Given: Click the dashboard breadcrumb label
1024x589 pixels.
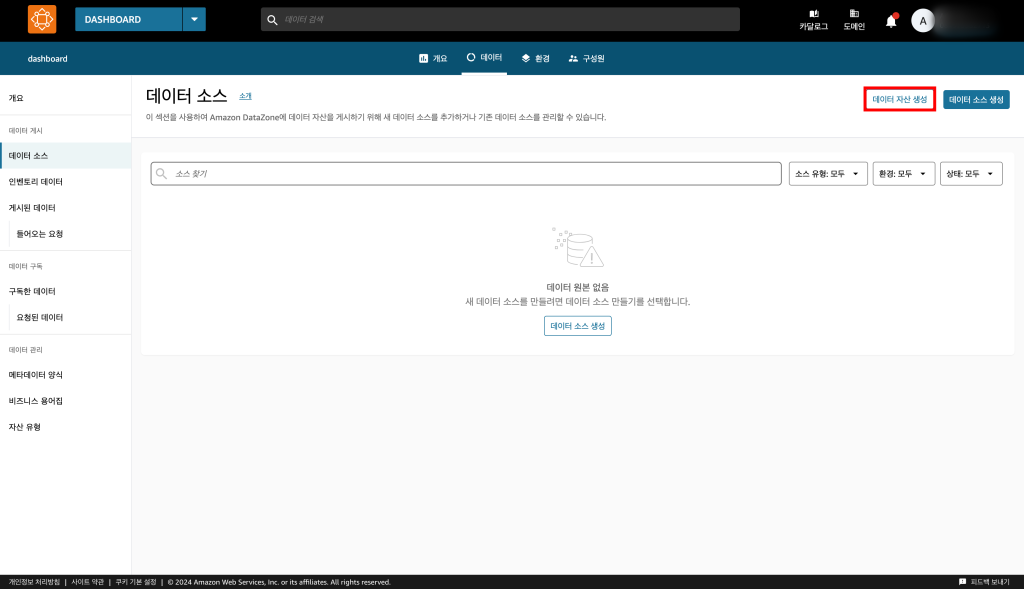Looking at the screenshot, I should (x=48, y=59).
